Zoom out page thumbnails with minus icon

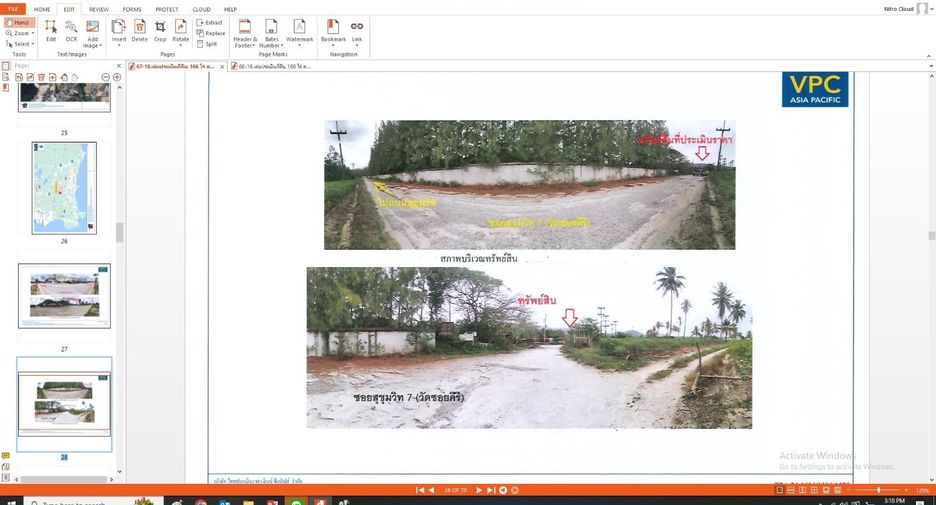point(106,77)
